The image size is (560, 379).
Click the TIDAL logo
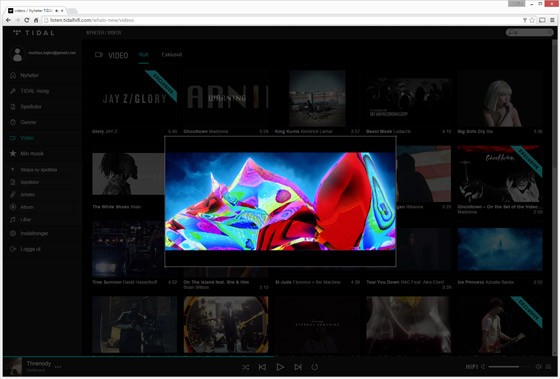[x=34, y=33]
